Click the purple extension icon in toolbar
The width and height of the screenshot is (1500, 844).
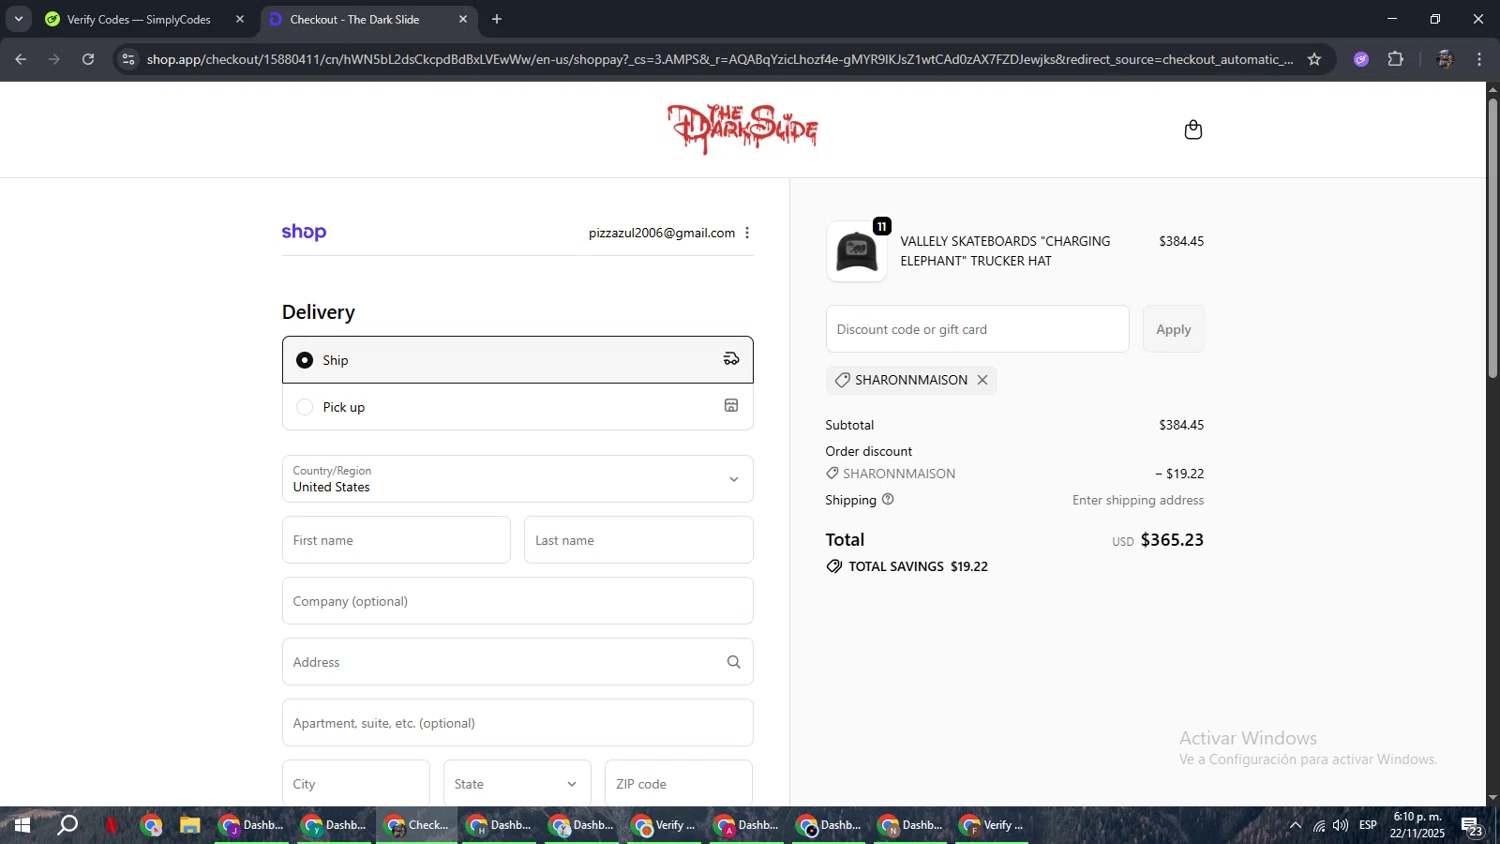coord(1360,59)
